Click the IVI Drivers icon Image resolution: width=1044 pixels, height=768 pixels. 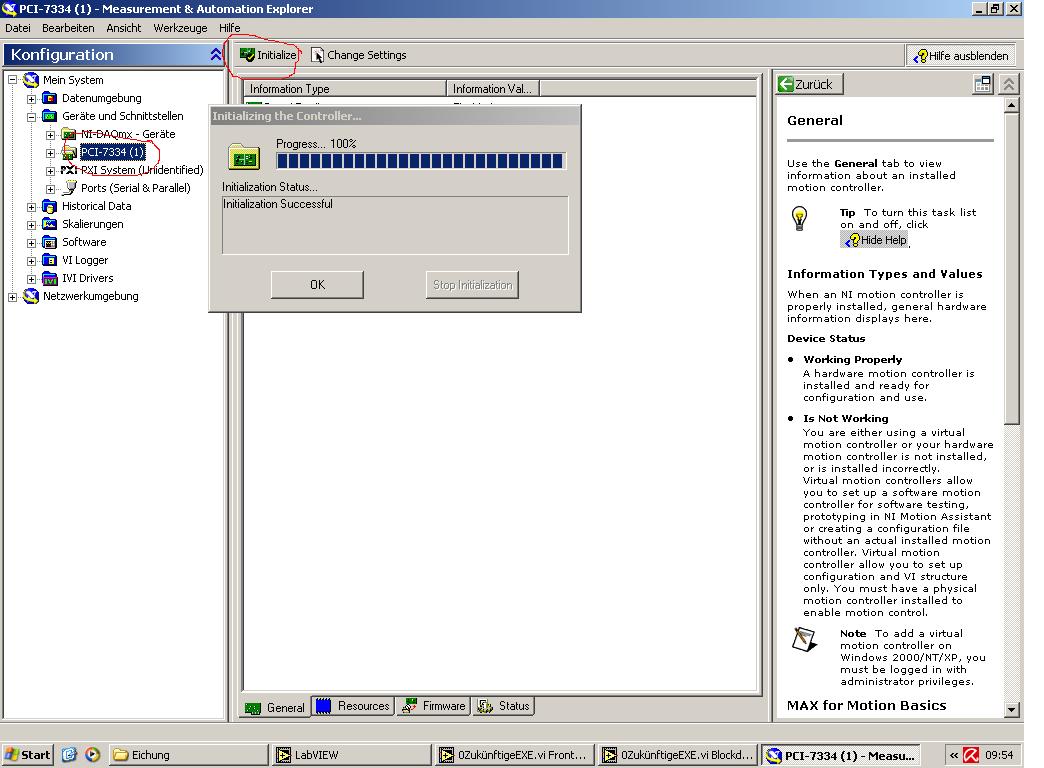[x=50, y=278]
